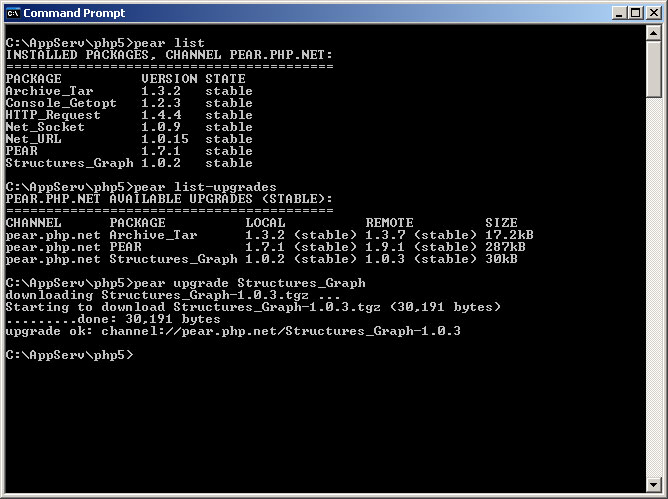668x499 pixels.
Task: Click the "Command Prompt" title bar text
Action: [x=74, y=13]
